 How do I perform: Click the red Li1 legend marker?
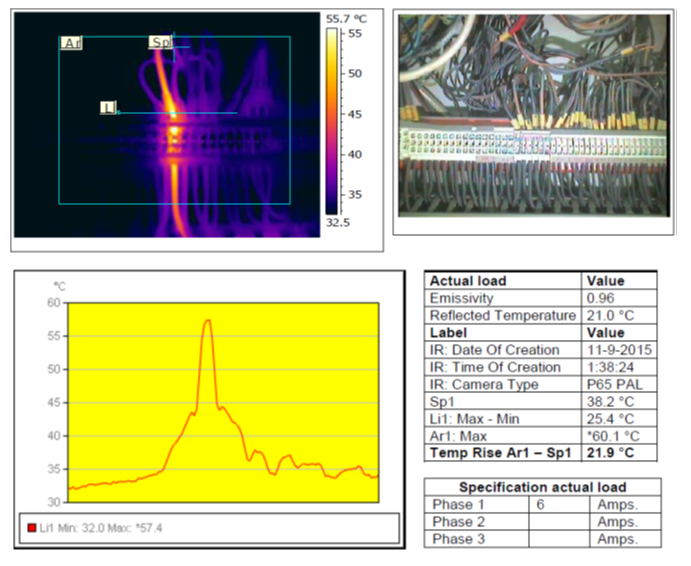[32, 528]
